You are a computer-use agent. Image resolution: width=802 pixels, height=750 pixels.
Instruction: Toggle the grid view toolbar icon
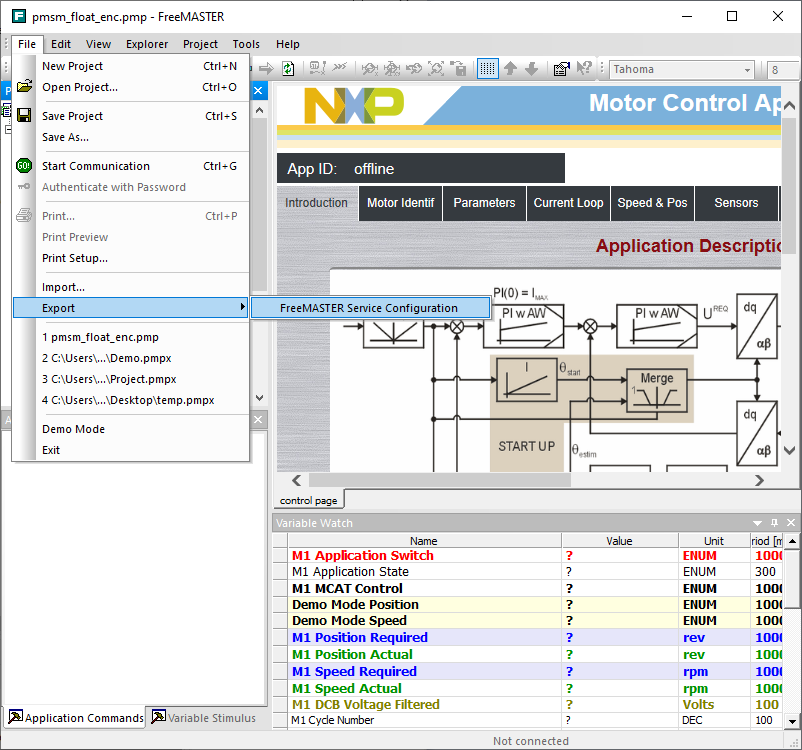(x=487, y=69)
